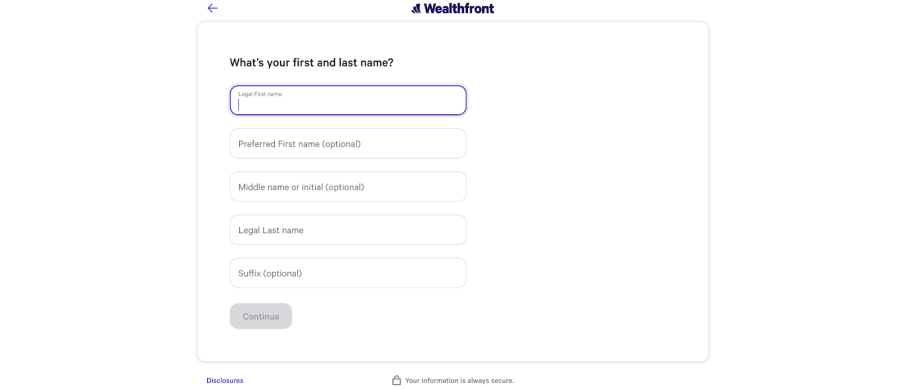
Task: Click empty white area right of the form fields
Action: point(585,189)
